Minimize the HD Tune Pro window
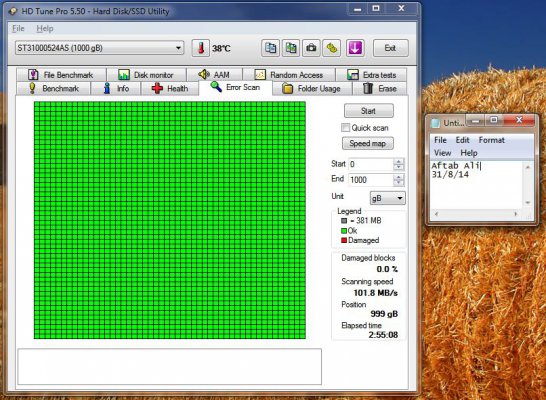The width and height of the screenshot is (546, 400). click(358, 9)
